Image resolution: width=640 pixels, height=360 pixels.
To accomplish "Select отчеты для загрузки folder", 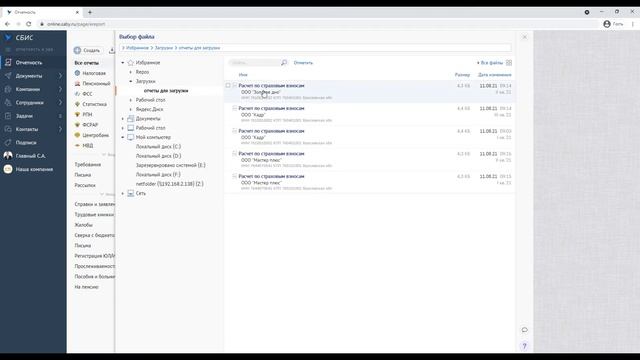I will 166,91.
